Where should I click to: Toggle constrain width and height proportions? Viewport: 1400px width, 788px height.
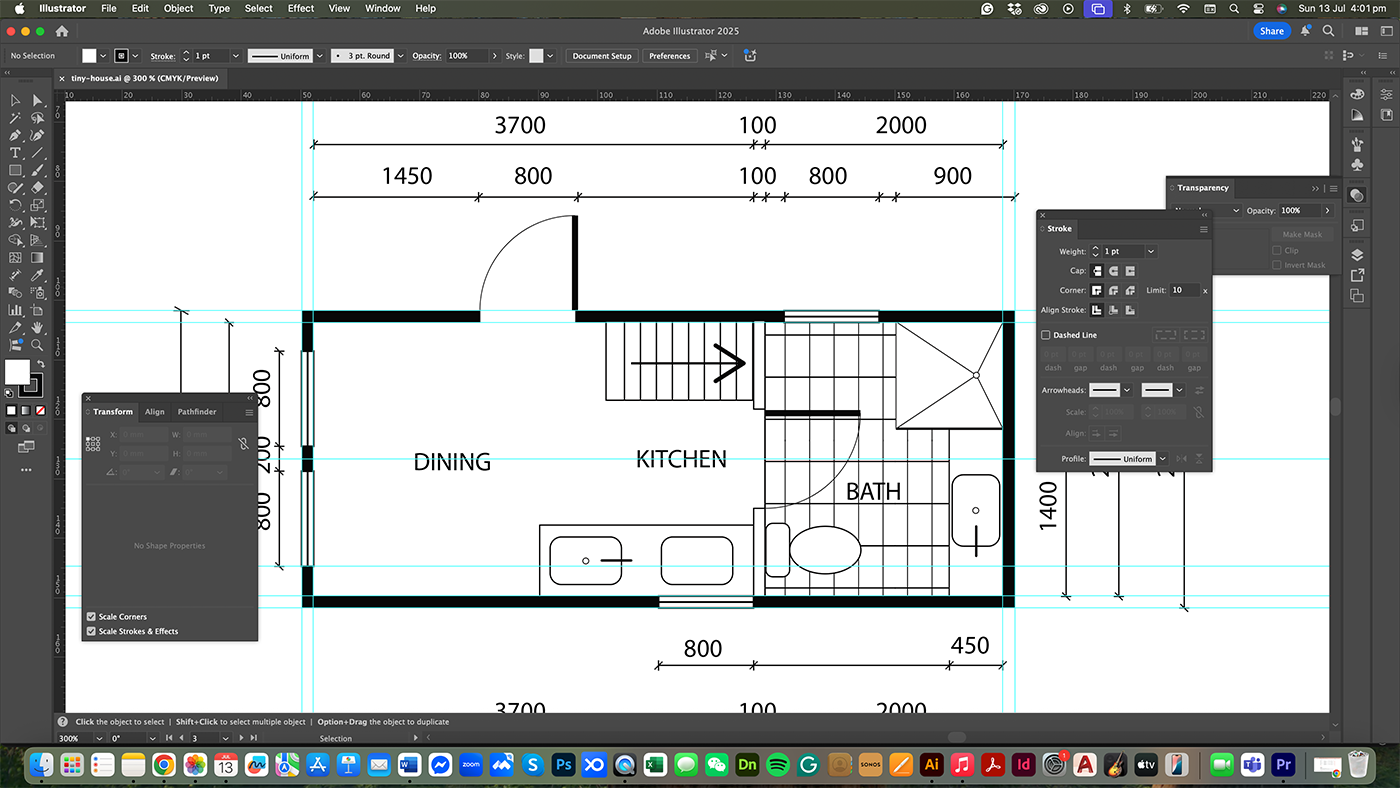click(x=243, y=443)
